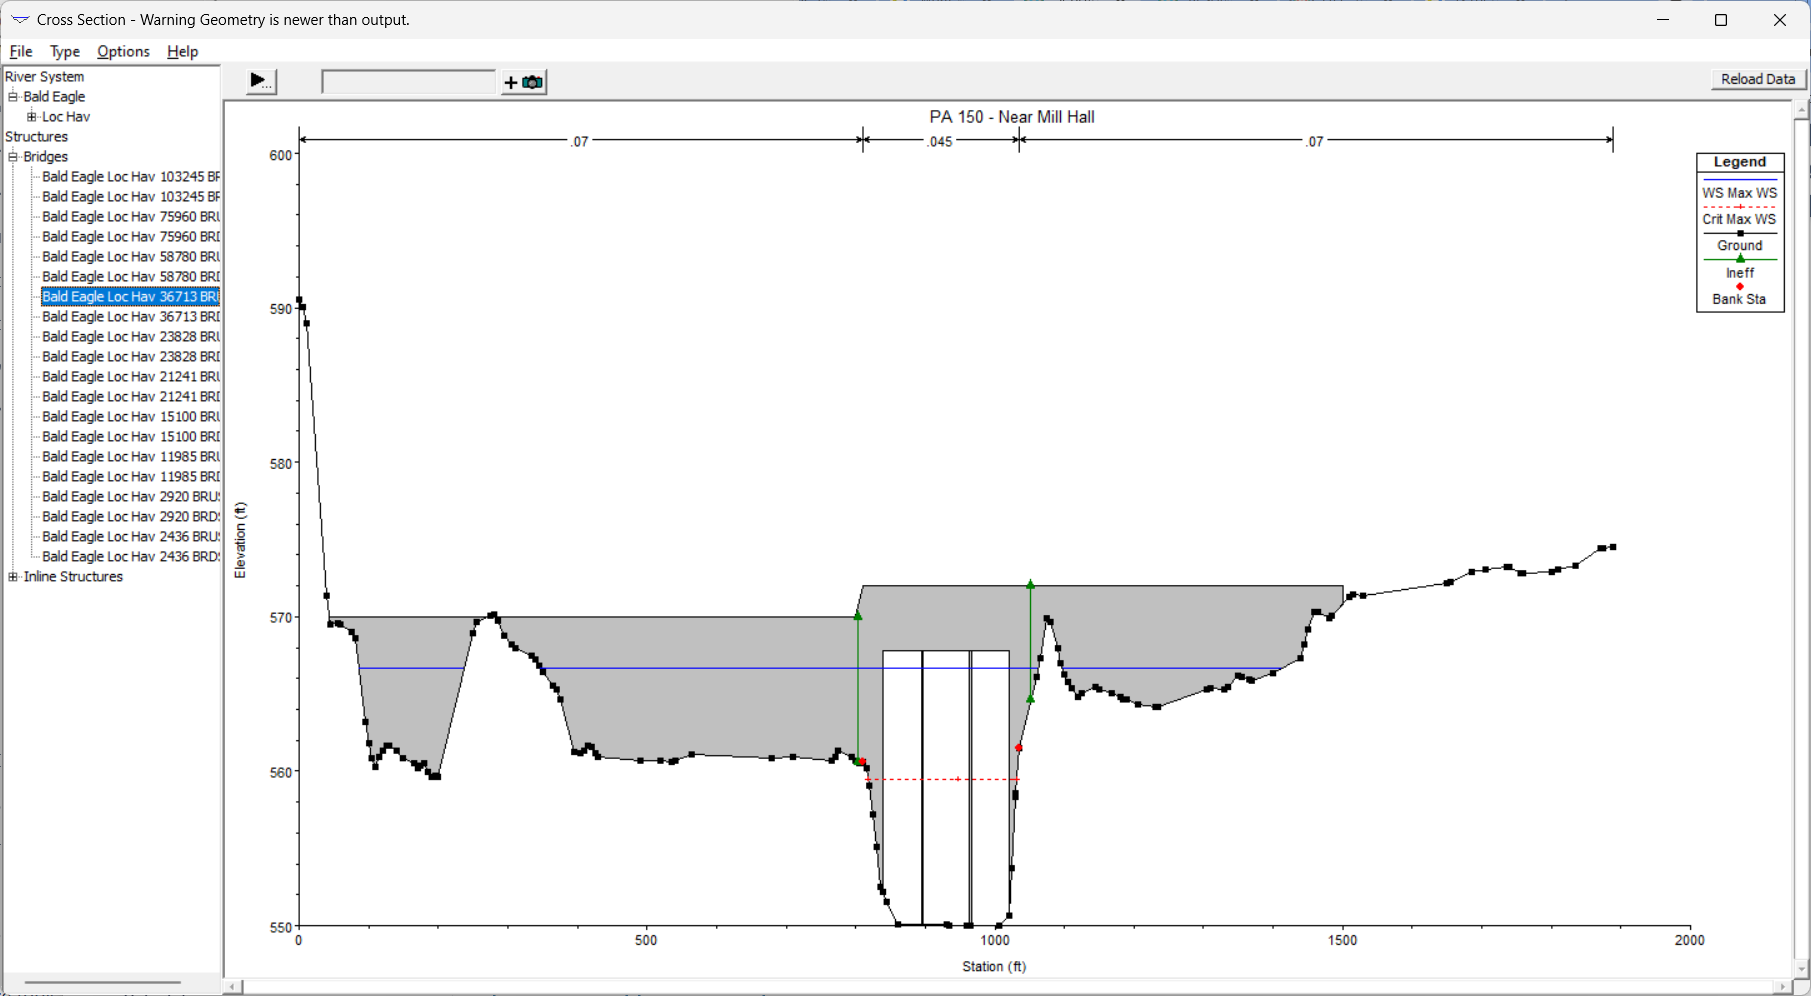
Task: Click the tree panel horizontal scrollbar thumb
Action: (x=100, y=983)
